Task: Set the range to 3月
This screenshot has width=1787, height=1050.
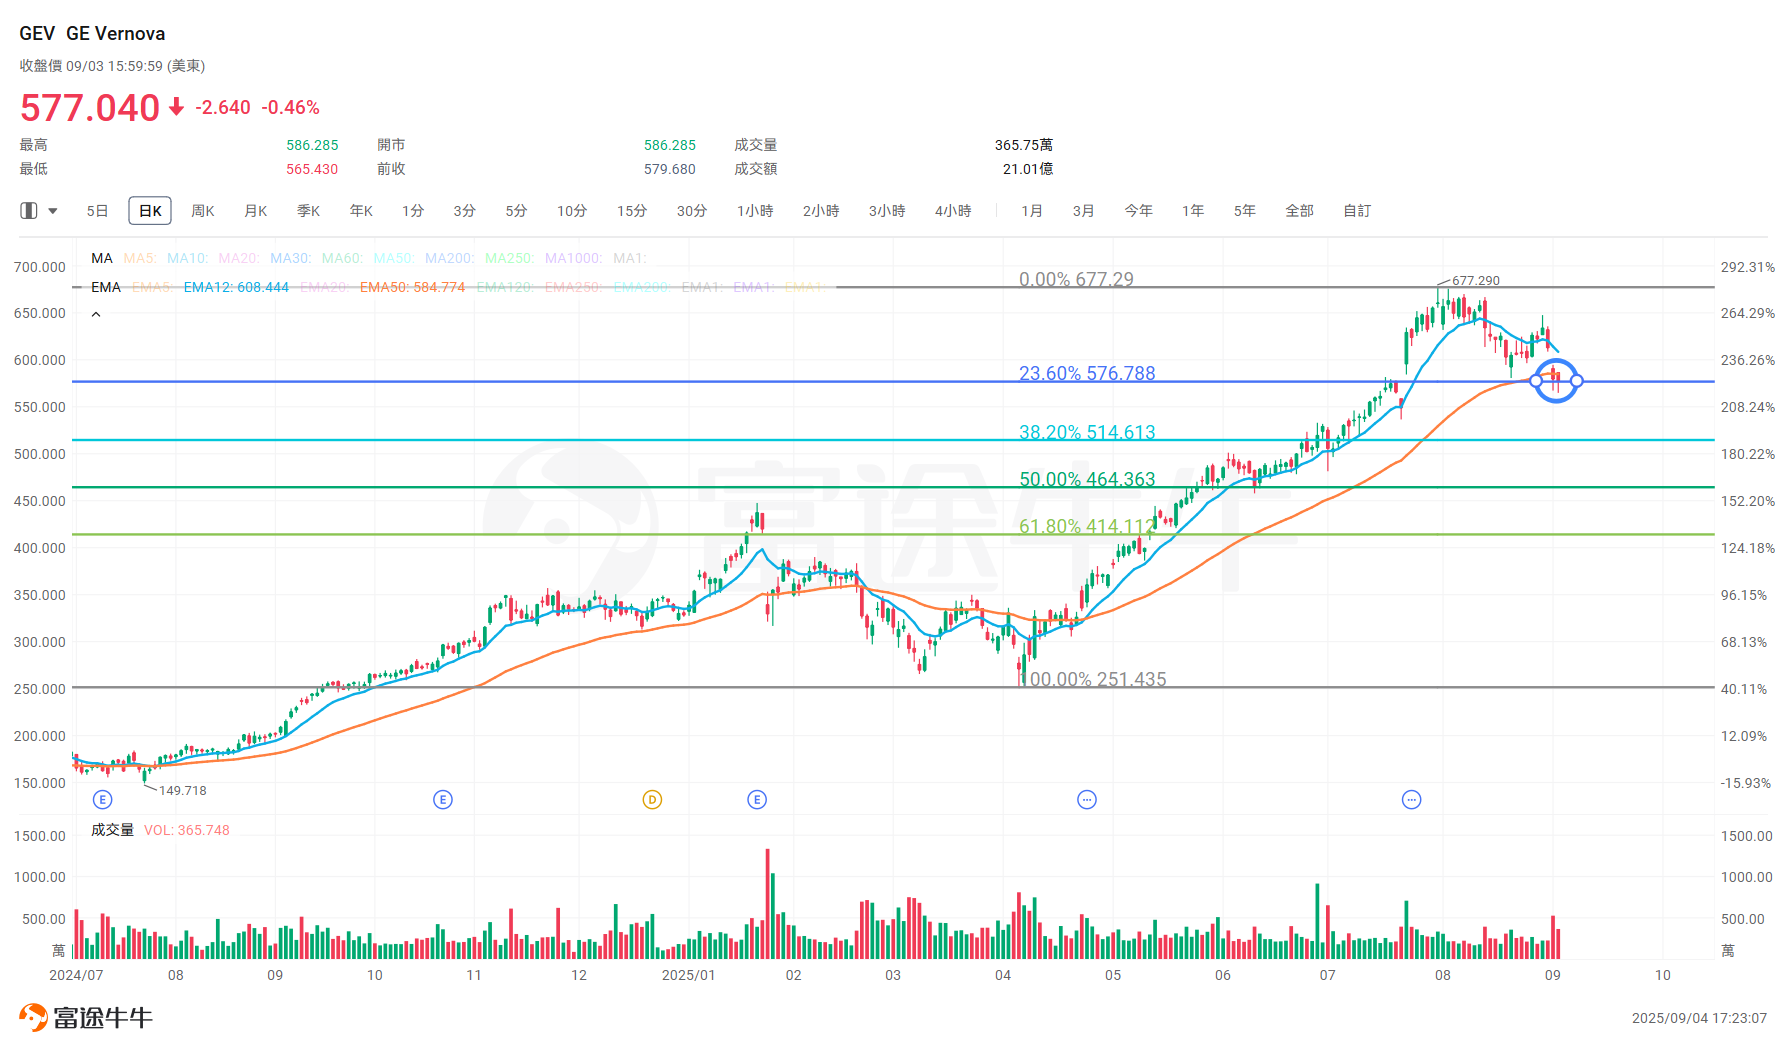Action: point(1083,211)
